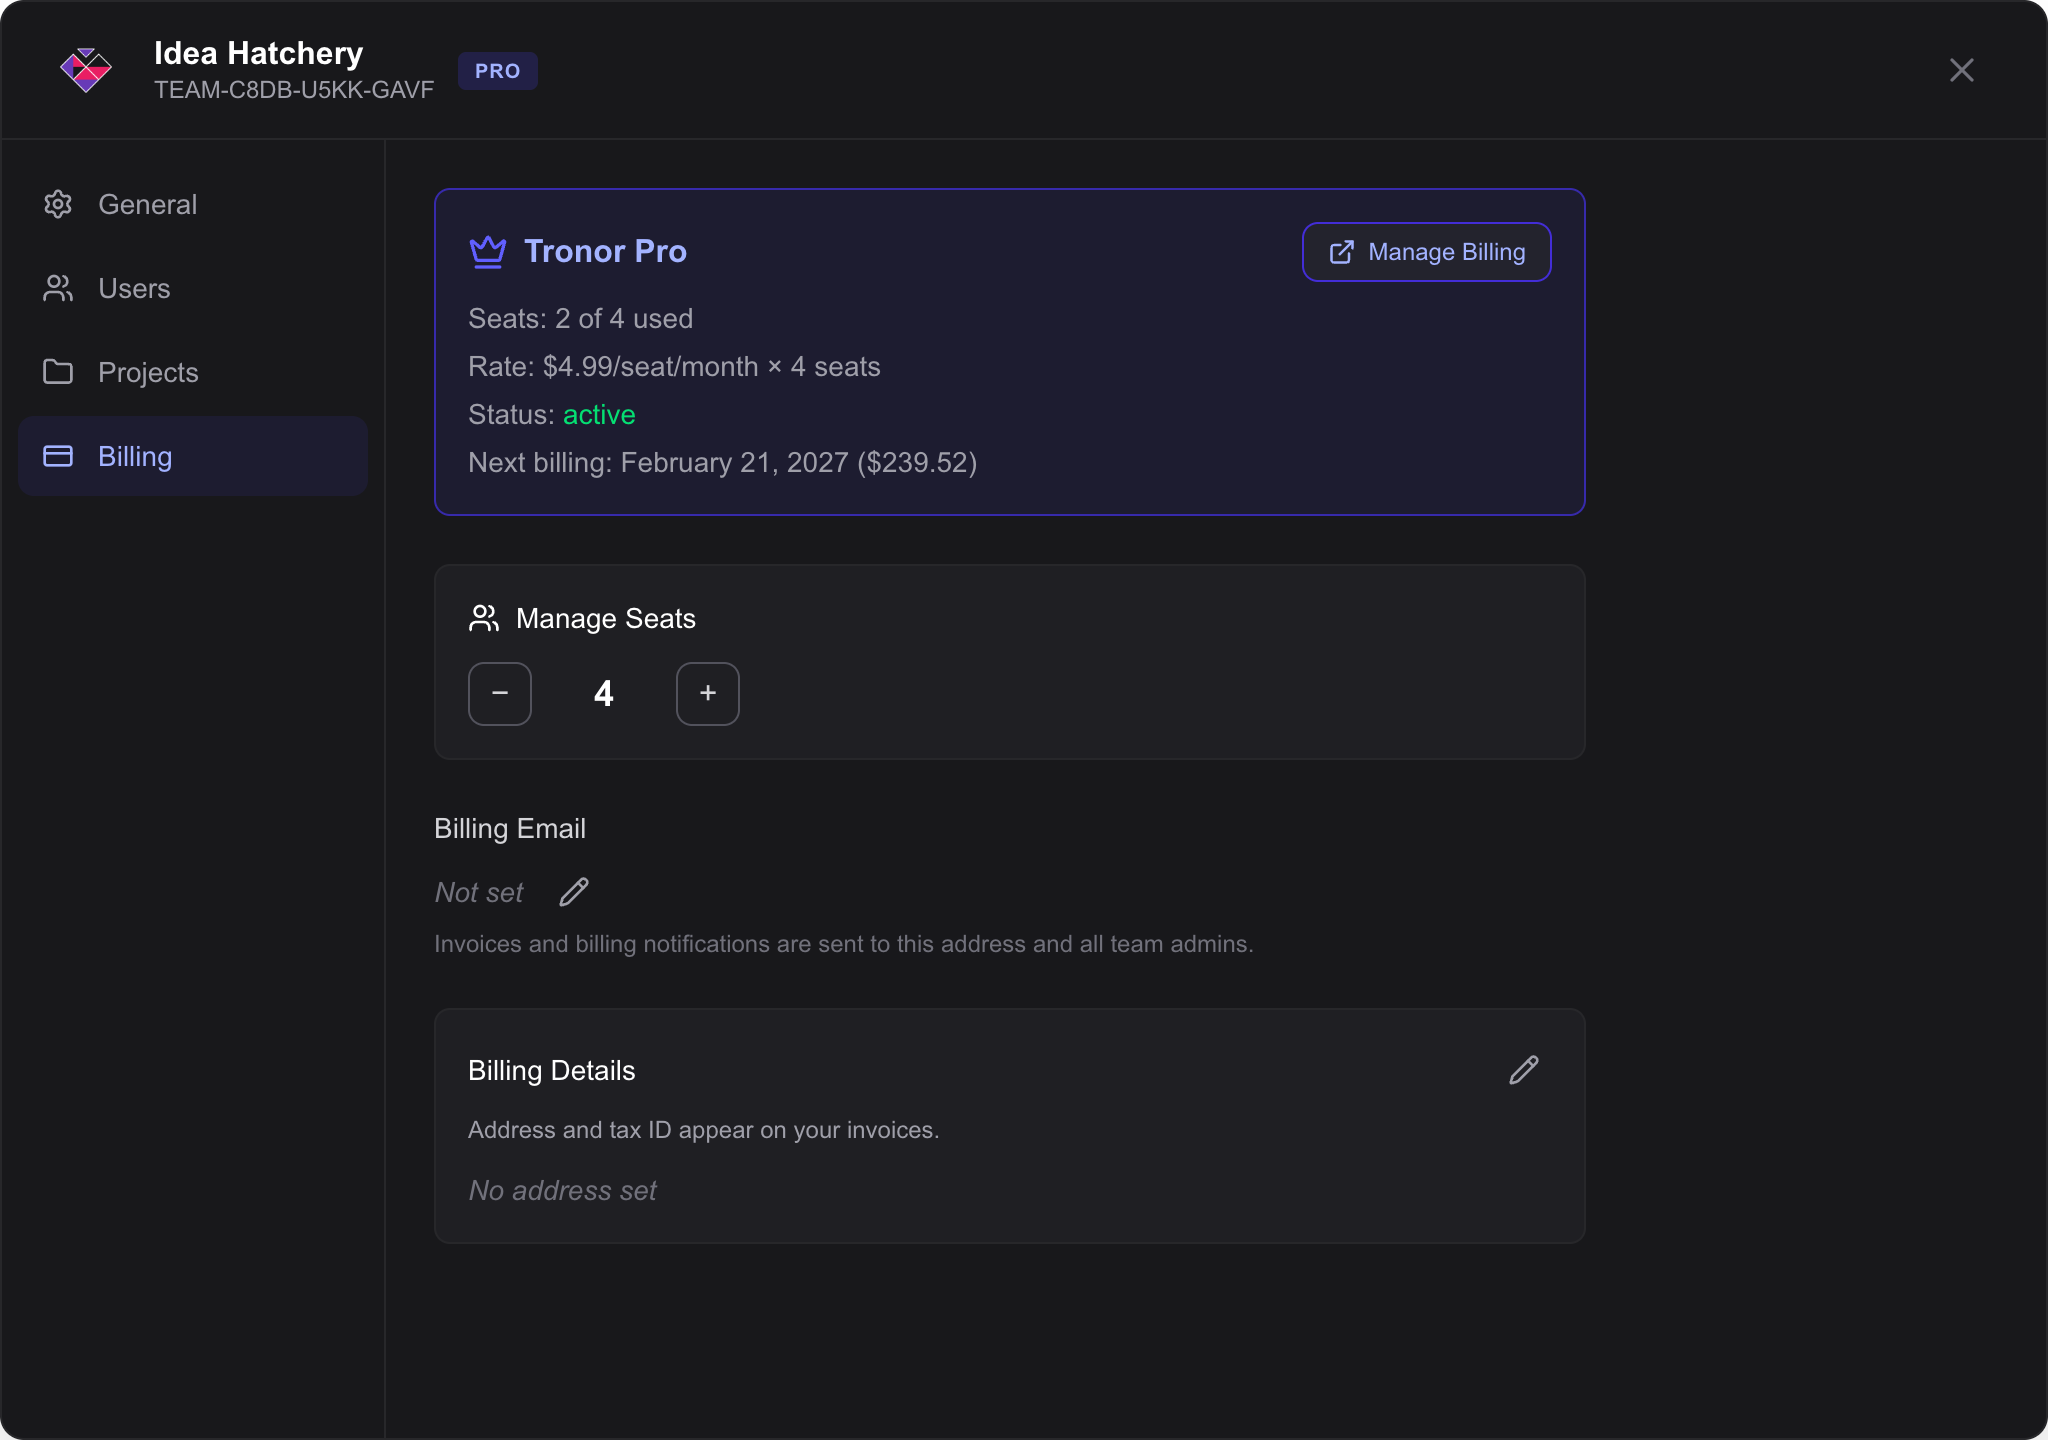Screen dimensions: 2048x1440
Task: Open Manage Billing
Action: [x=1426, y=252]
